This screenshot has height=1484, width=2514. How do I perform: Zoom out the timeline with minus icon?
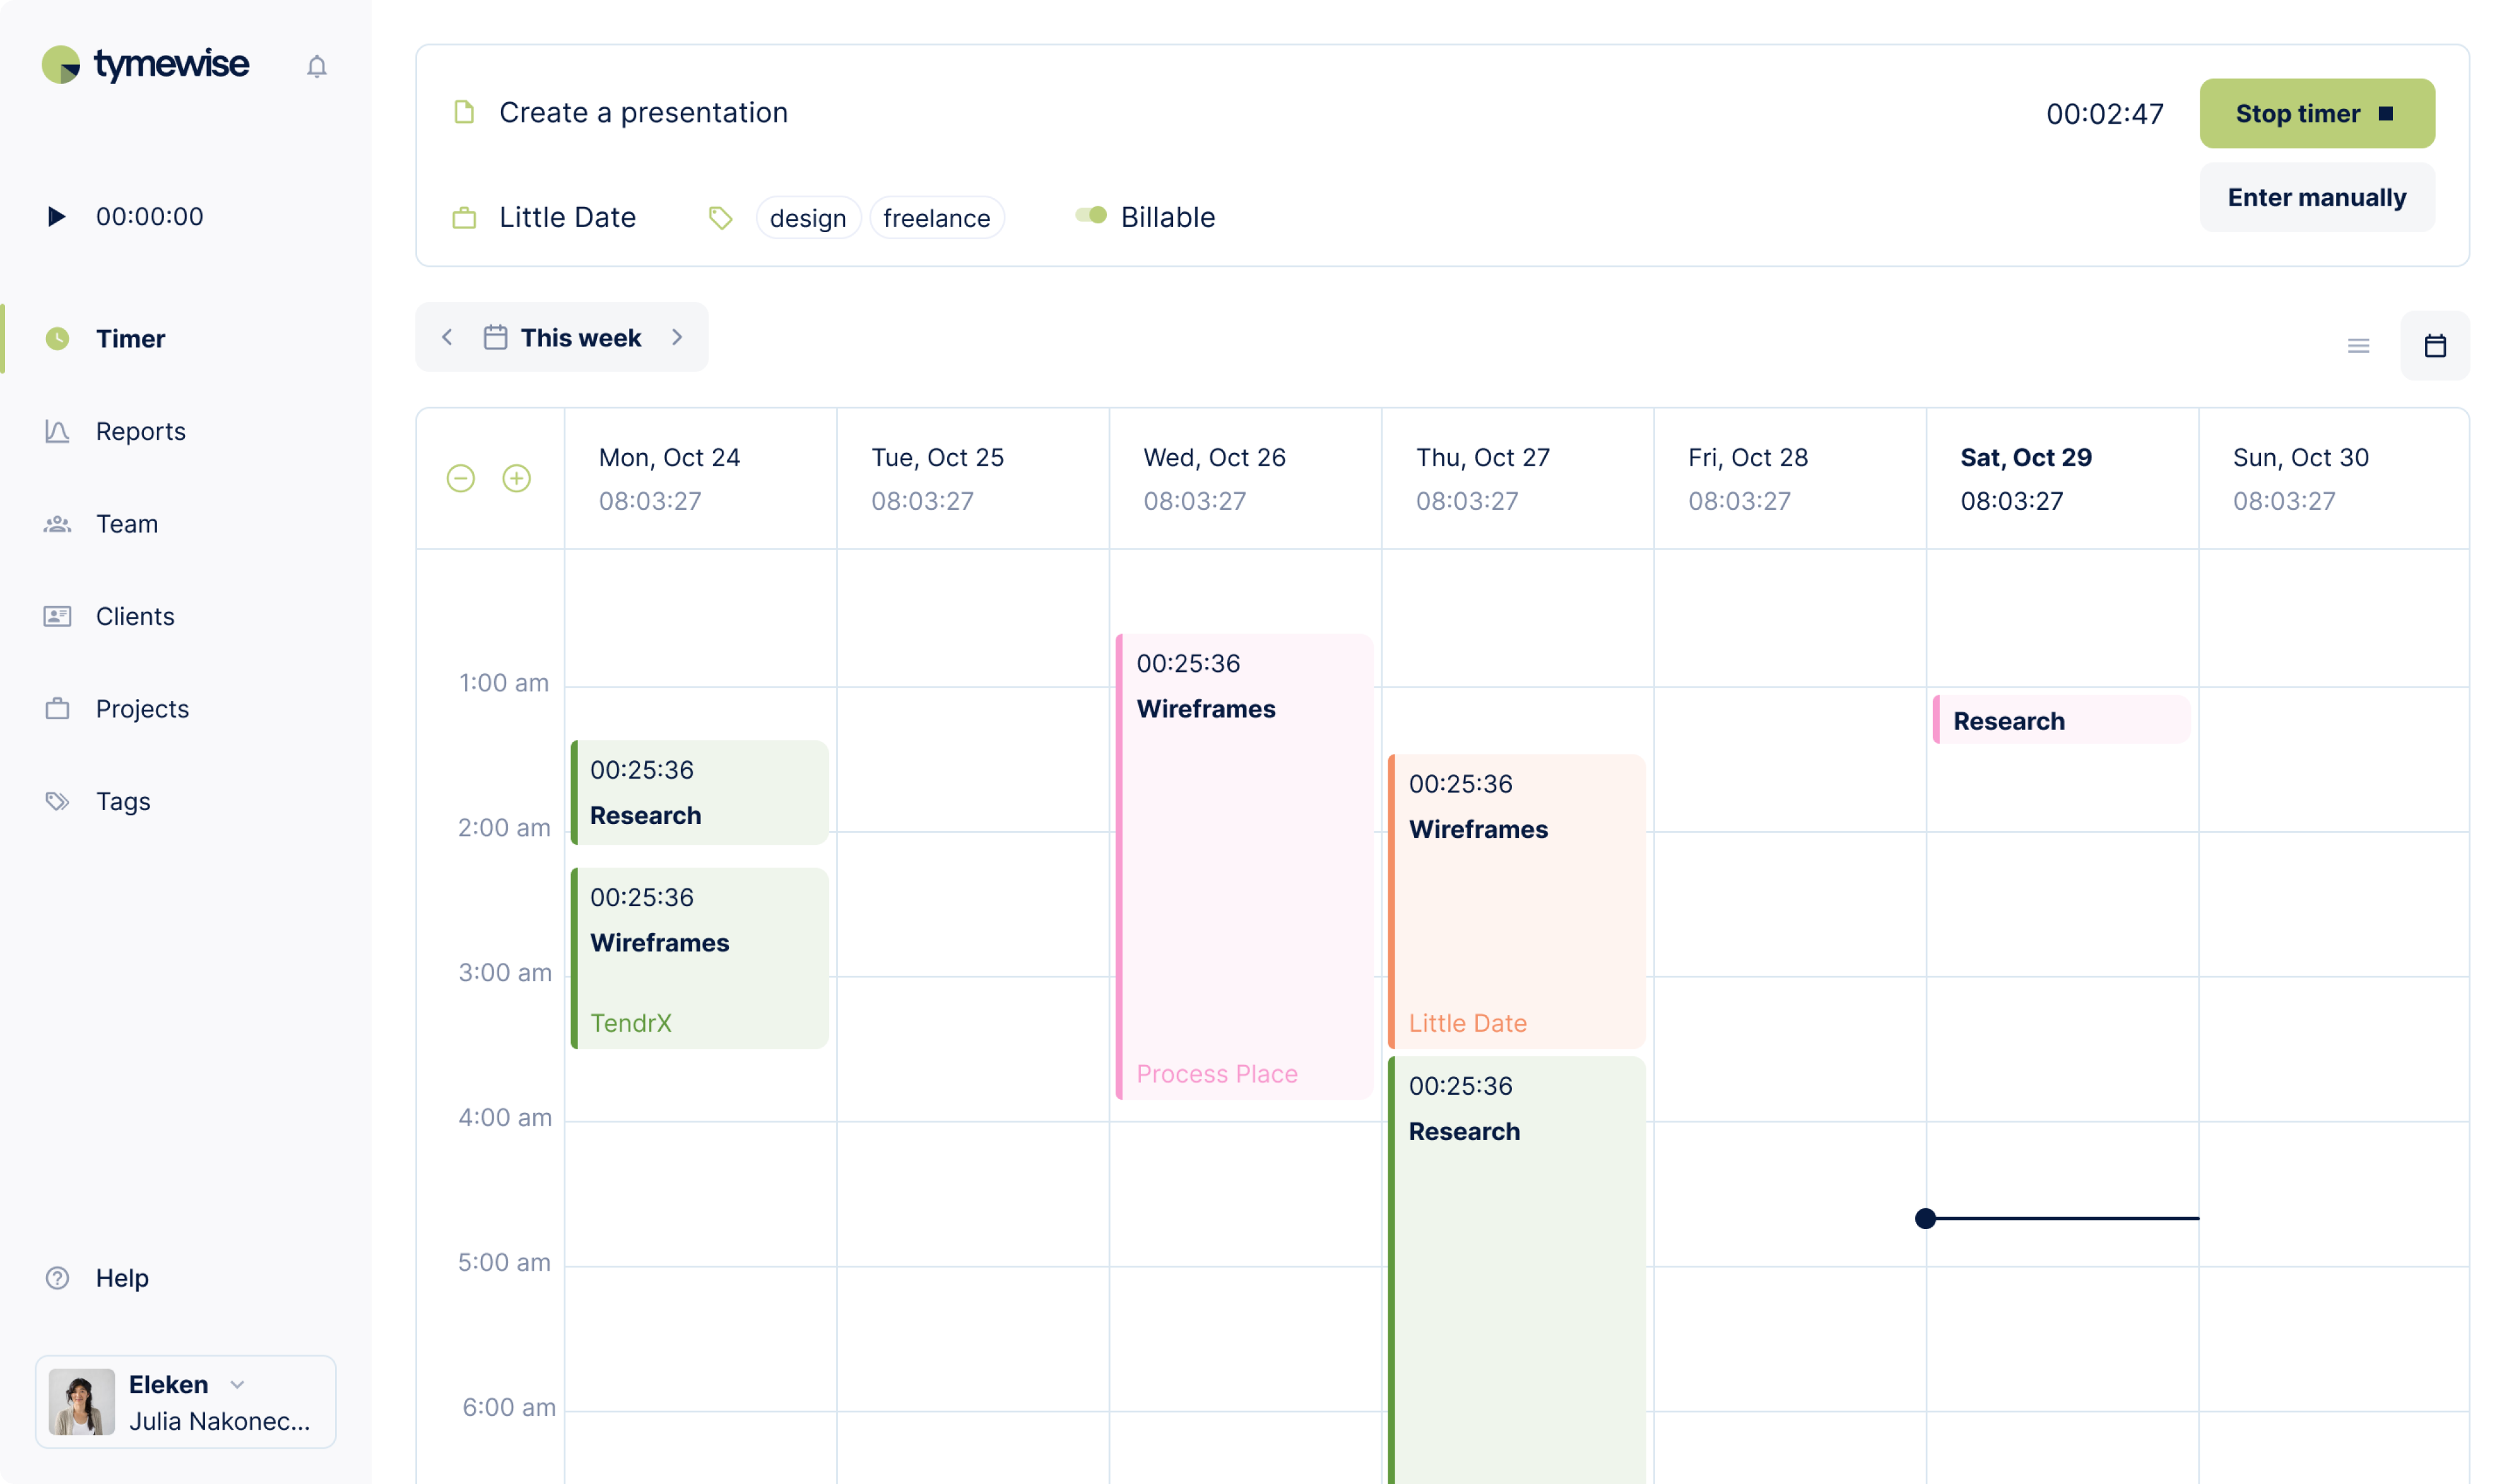coord(461,478)
